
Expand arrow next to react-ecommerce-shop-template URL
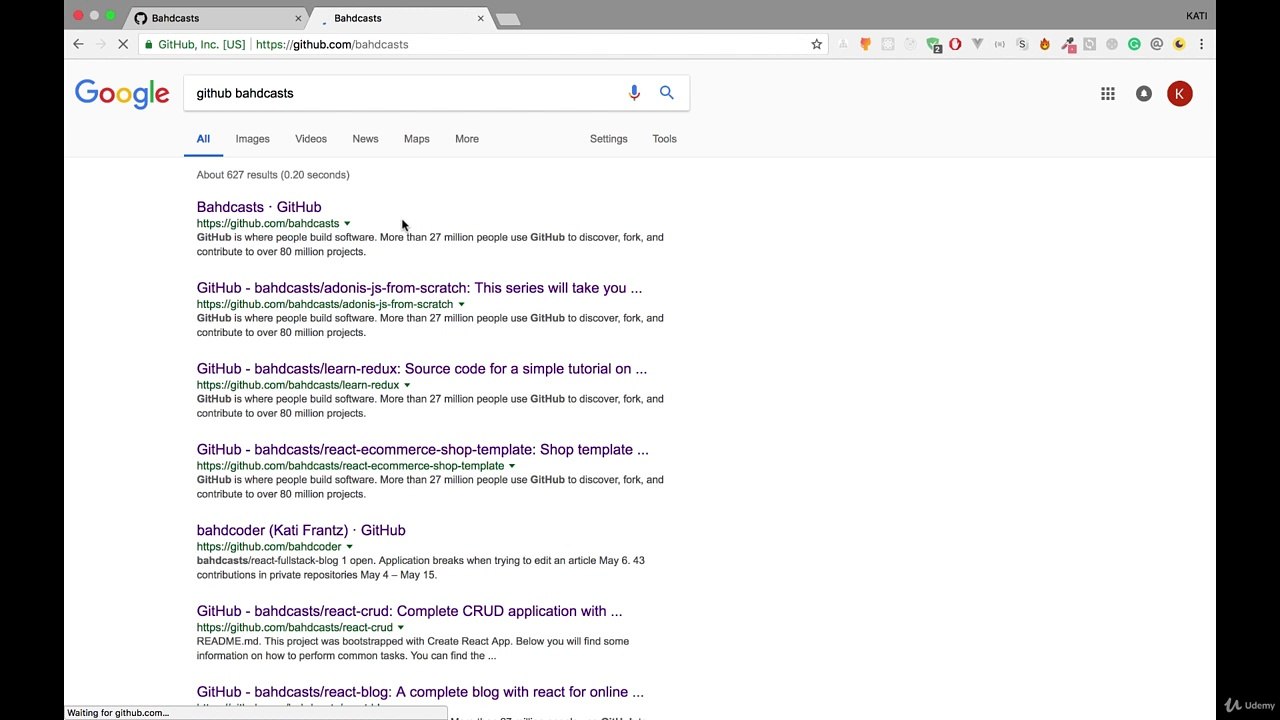[x=512, y=466]
